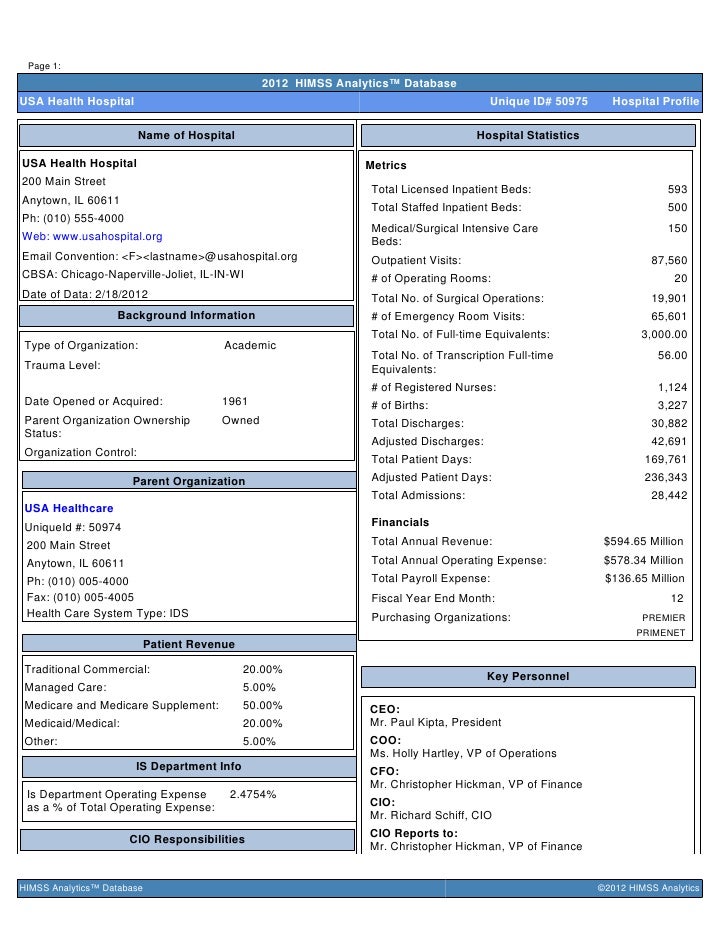
Task: Open the www.usahospital.org web link
Action: 108,237
